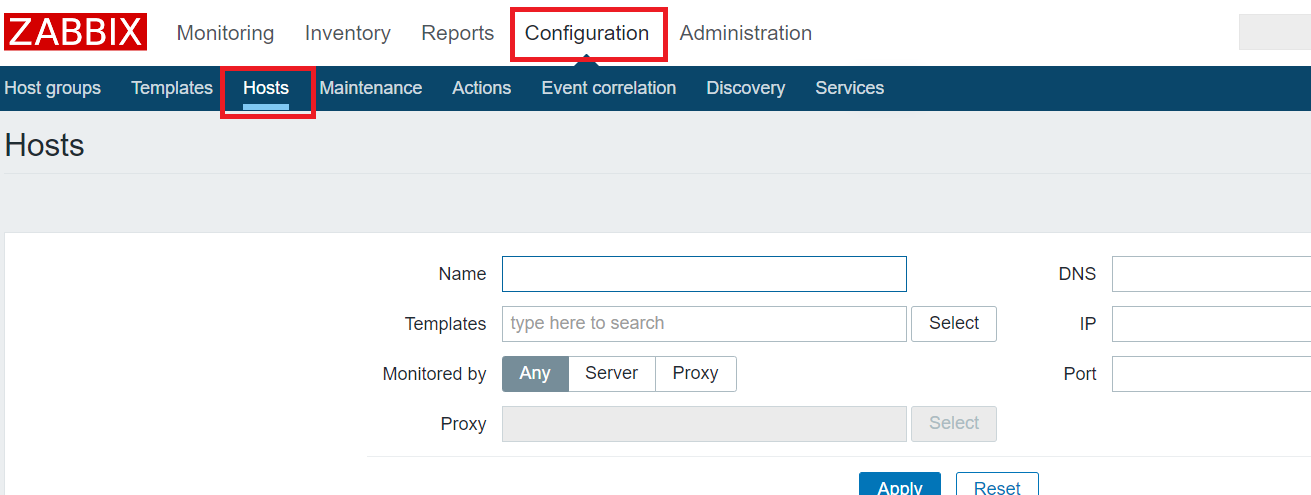Click the disabled Proxy field
The height and width of the screenshot is (495, 1311).
pos(704,424)
